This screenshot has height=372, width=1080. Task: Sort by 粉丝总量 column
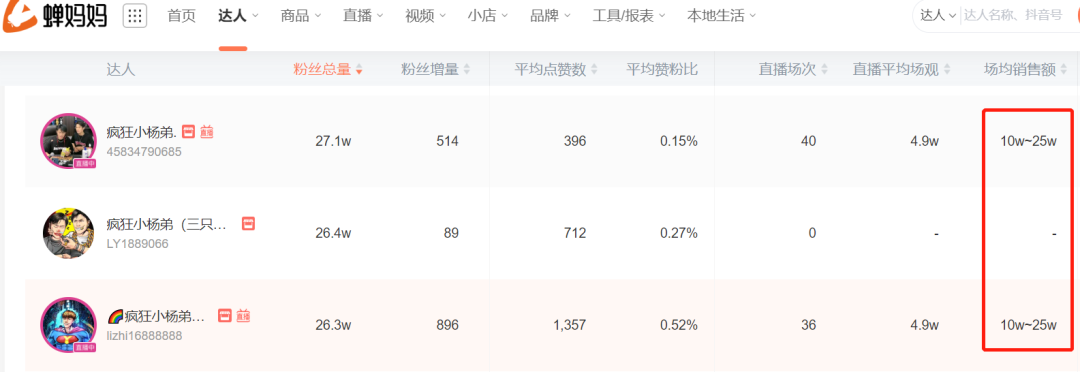pos(328,69)
